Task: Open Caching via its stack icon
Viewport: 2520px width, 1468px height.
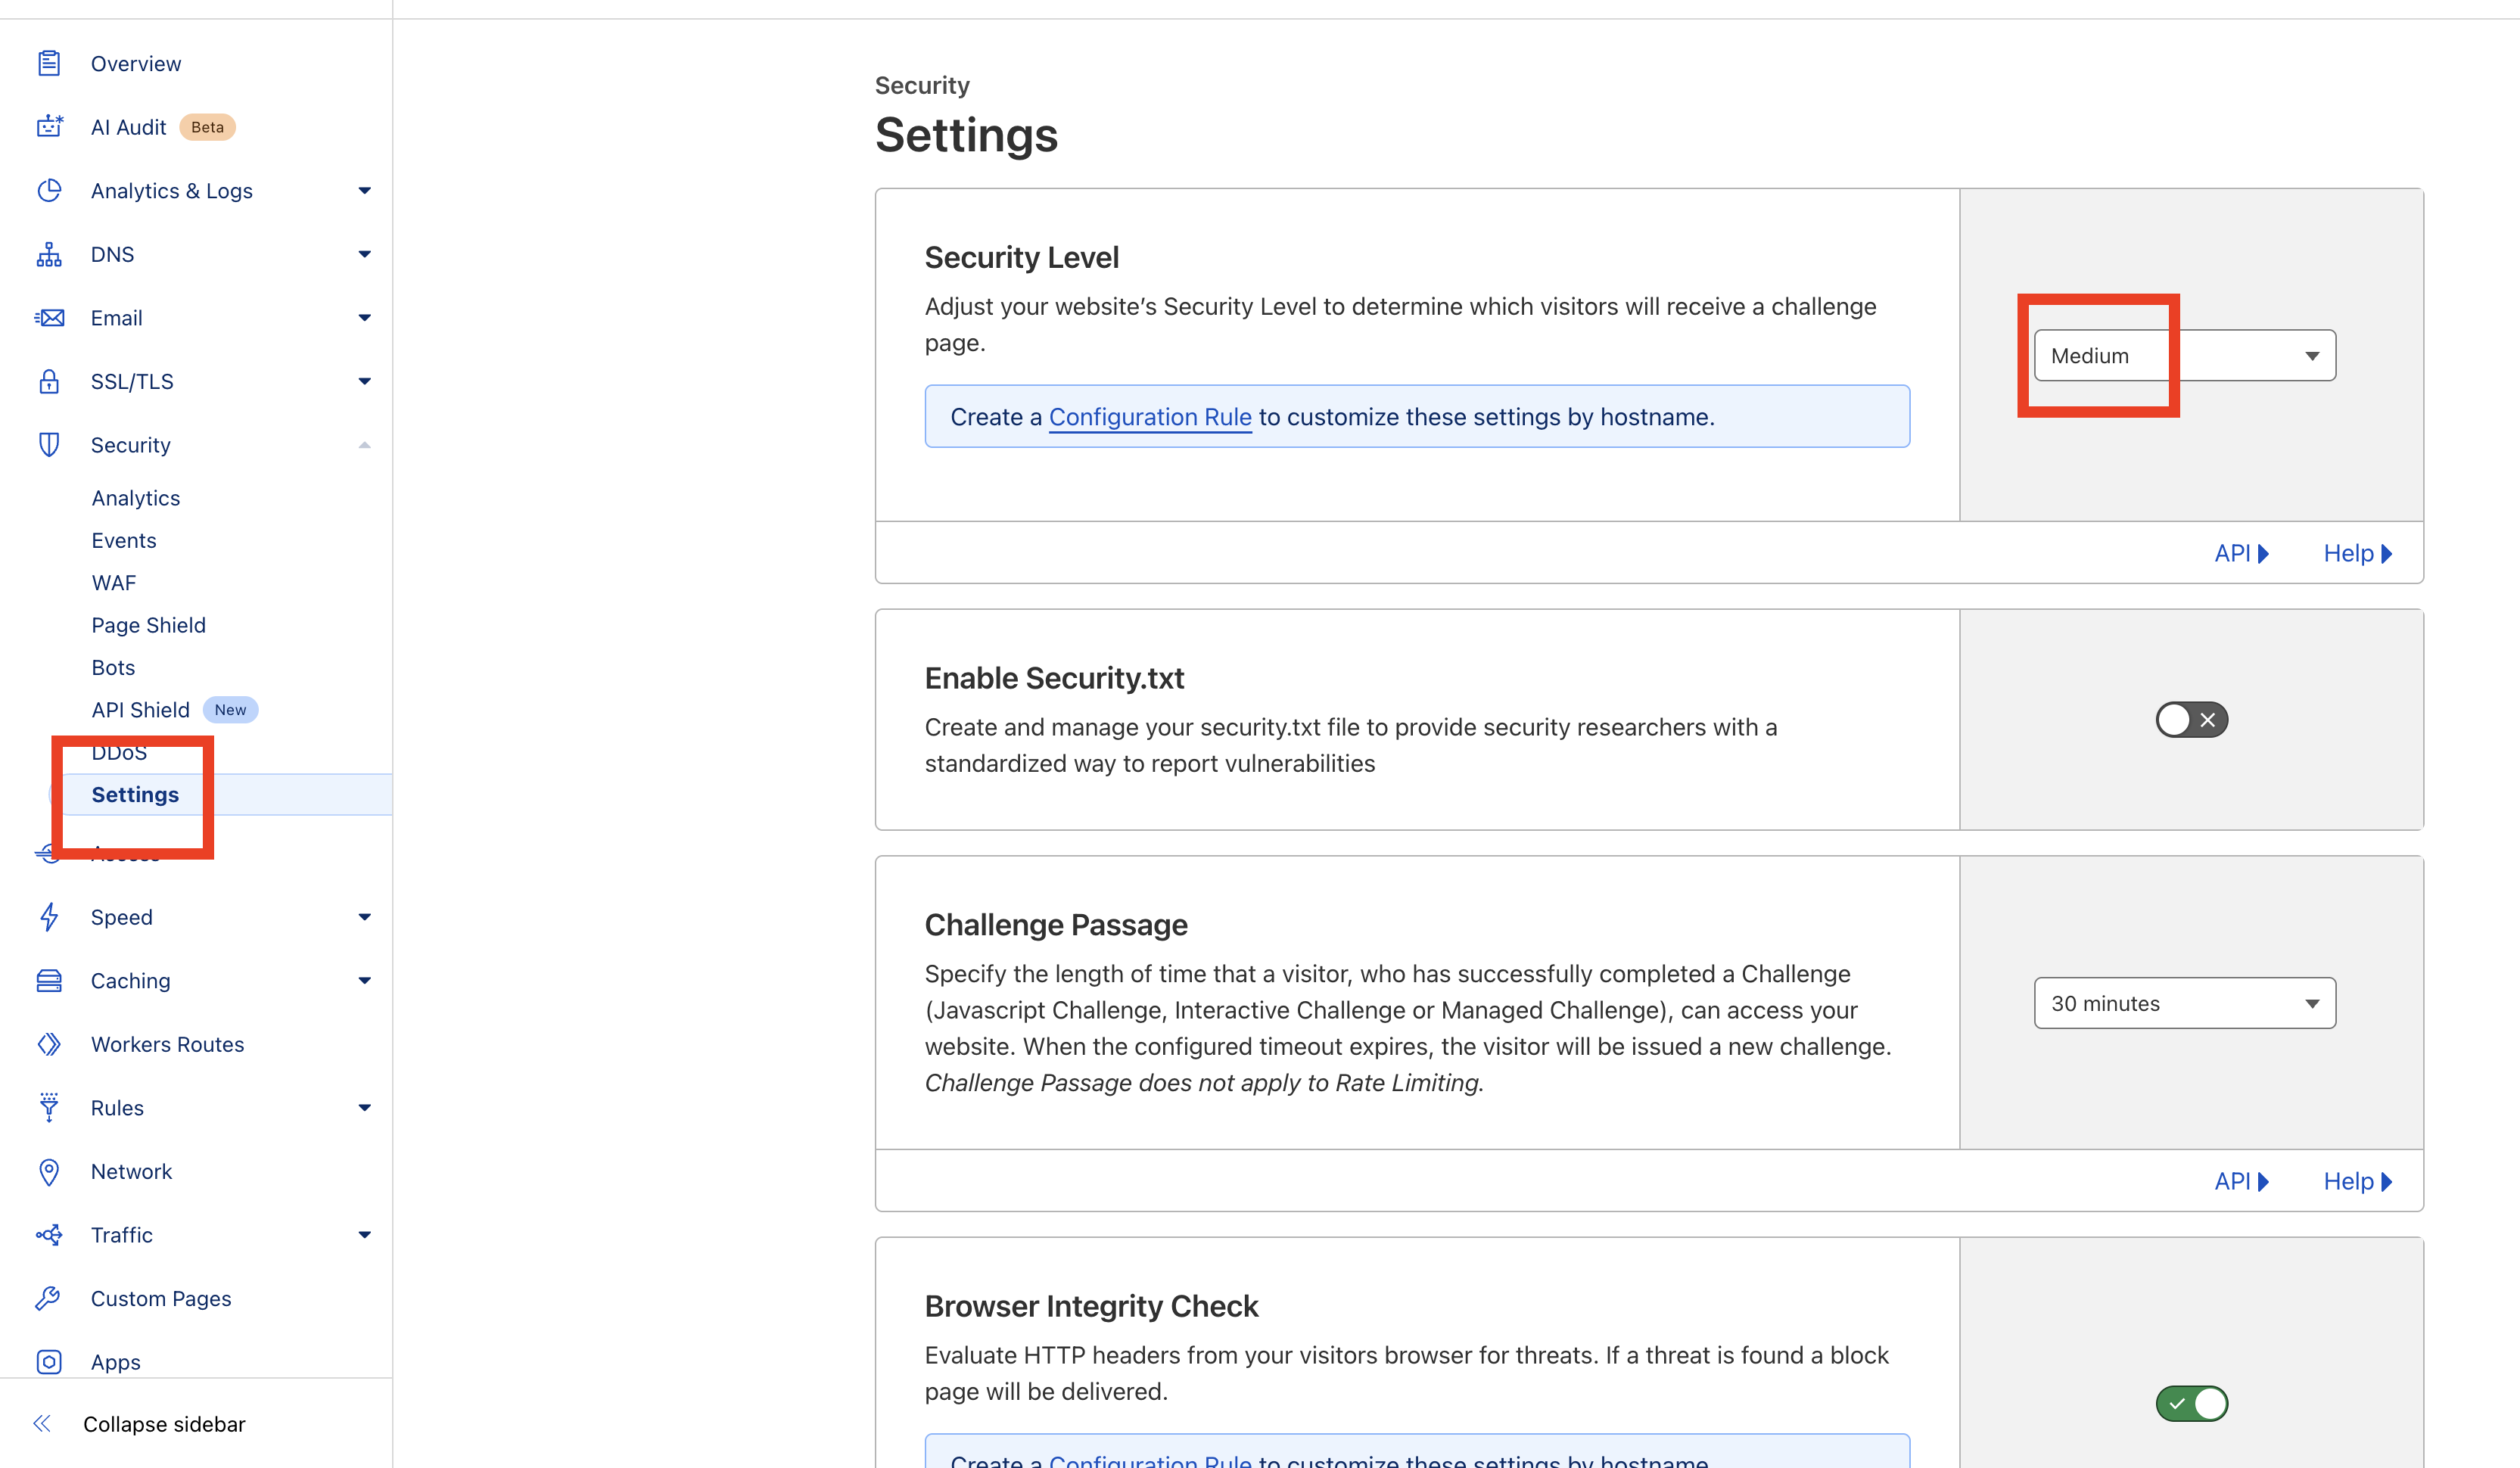Action: tap(49, 980)
